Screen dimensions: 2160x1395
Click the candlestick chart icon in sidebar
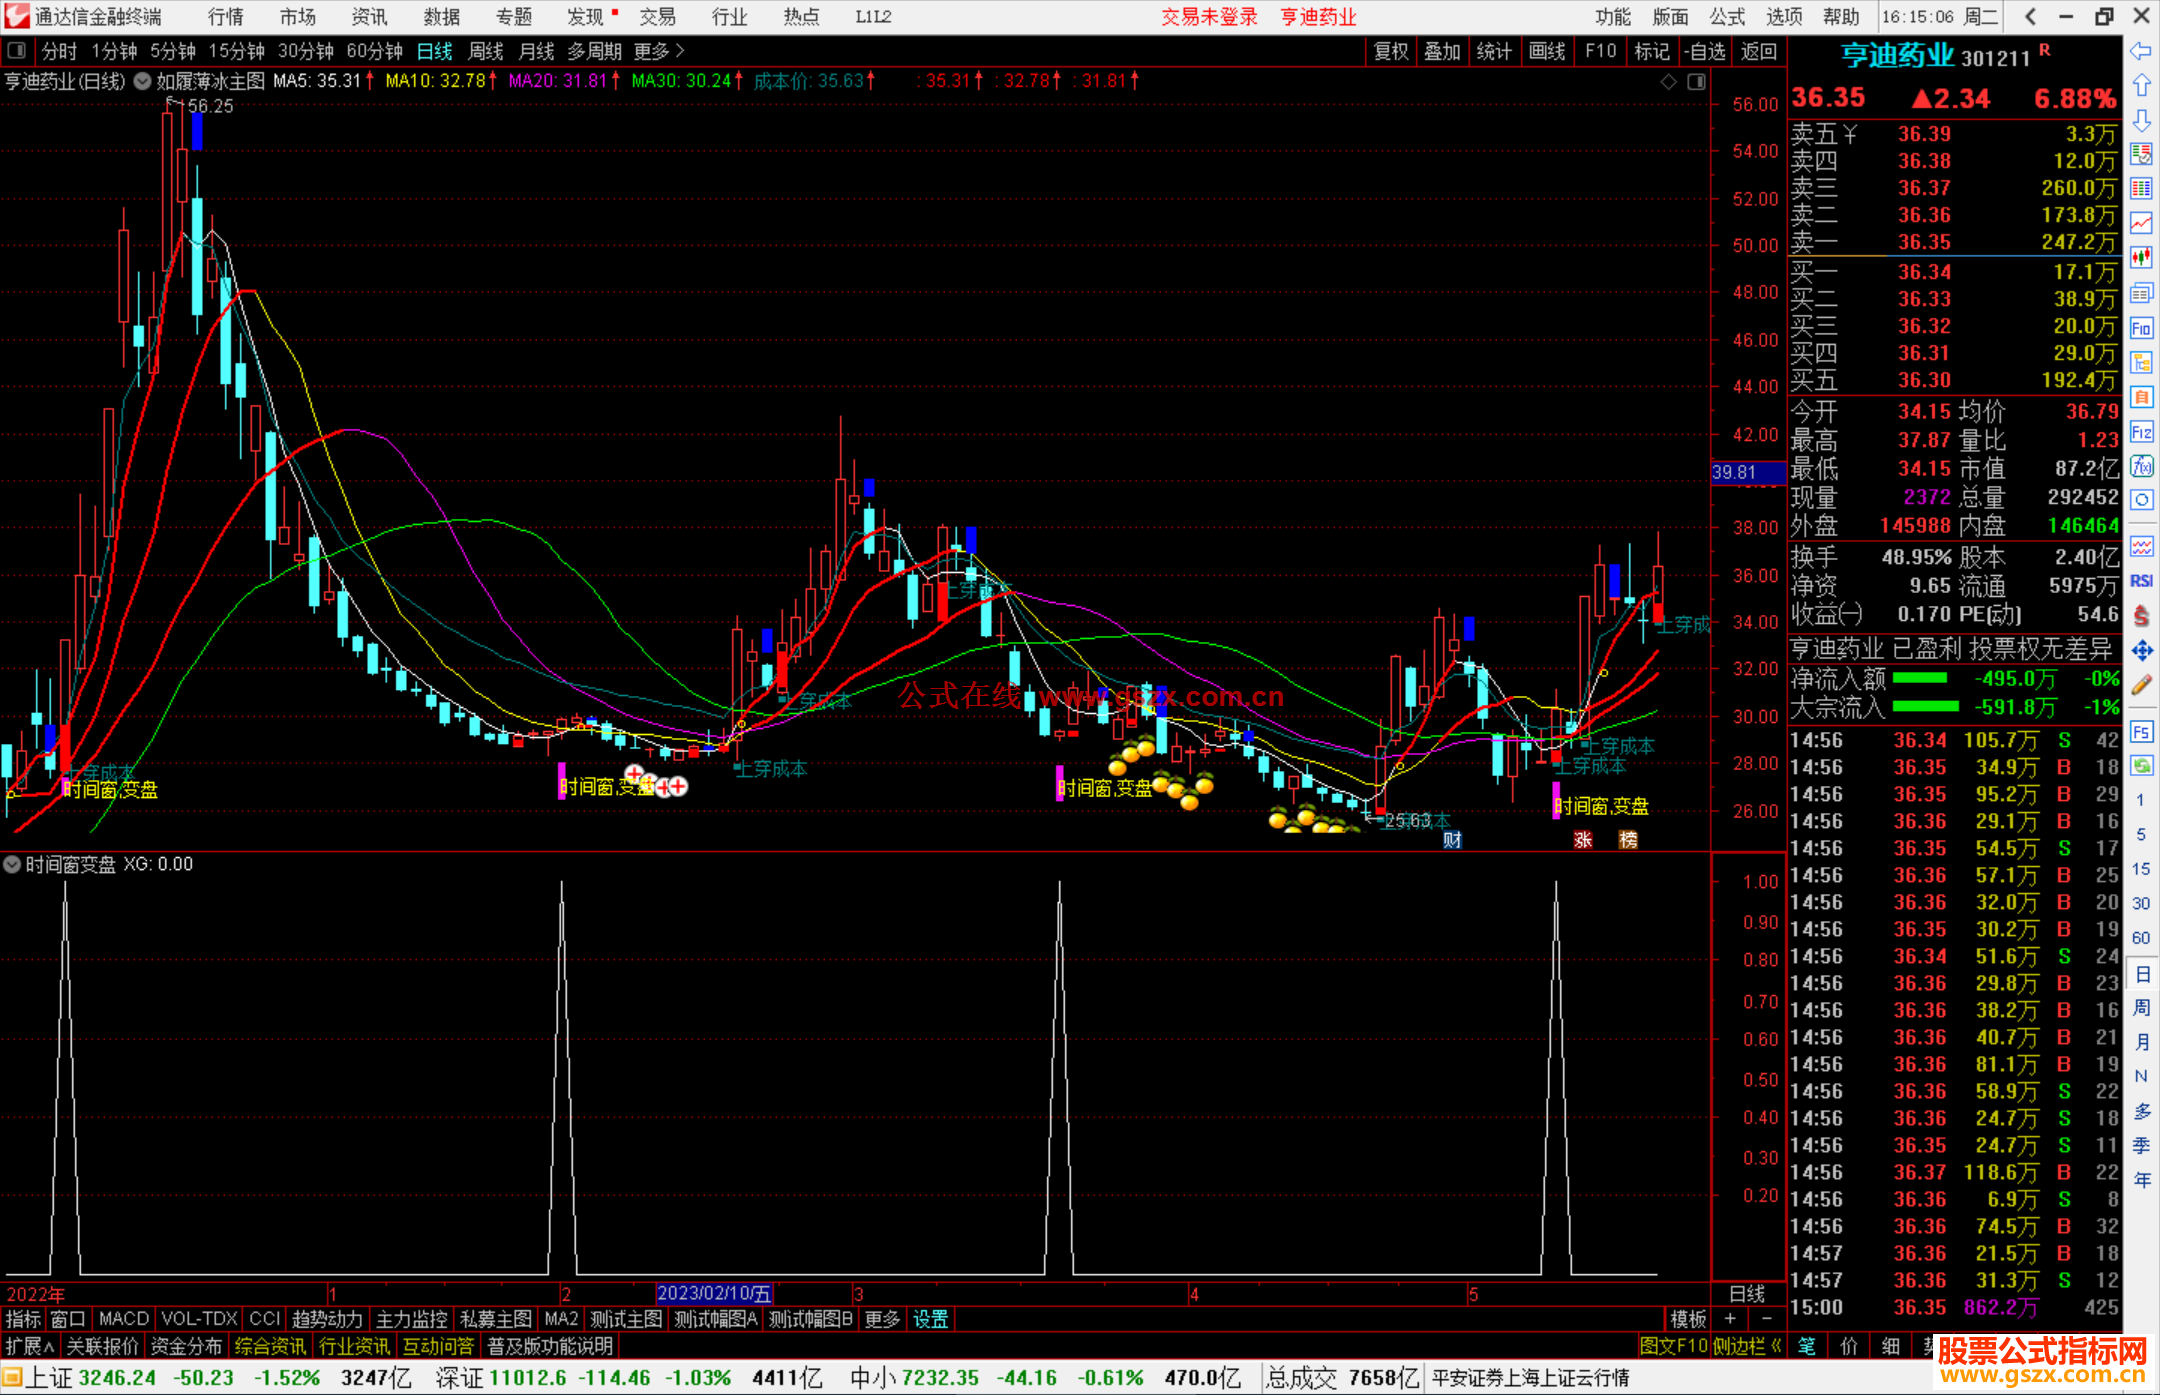pos(2141,258)
